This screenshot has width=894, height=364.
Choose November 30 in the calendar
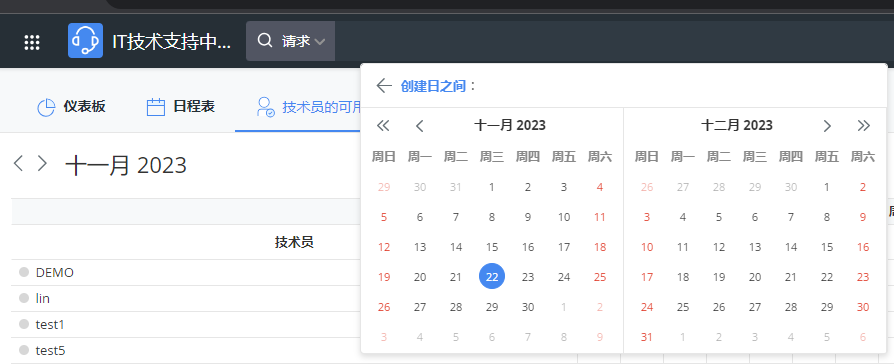tap(528, 307)
